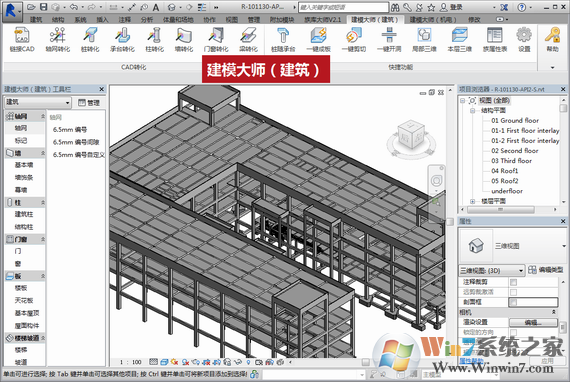Open the 三维视图: {3D} dropdown

tap(491, 270)
